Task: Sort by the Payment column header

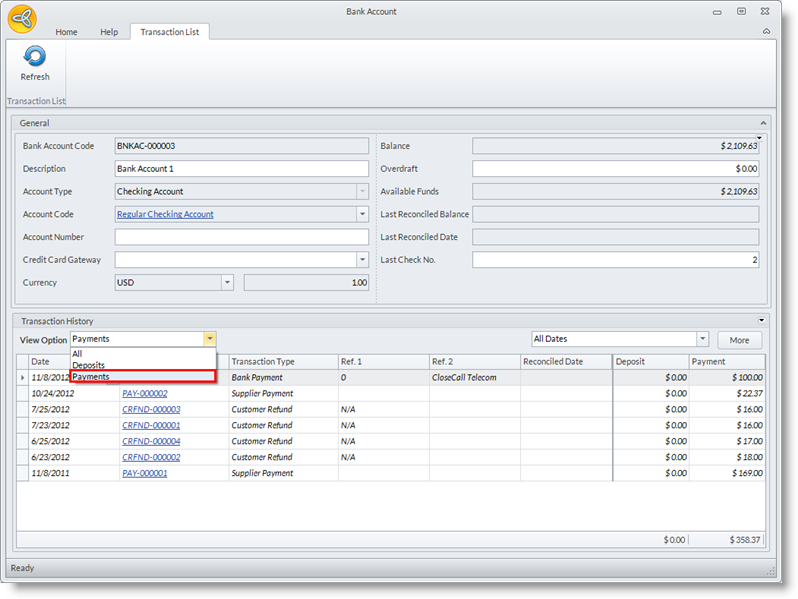Action: tap(727, 361)
